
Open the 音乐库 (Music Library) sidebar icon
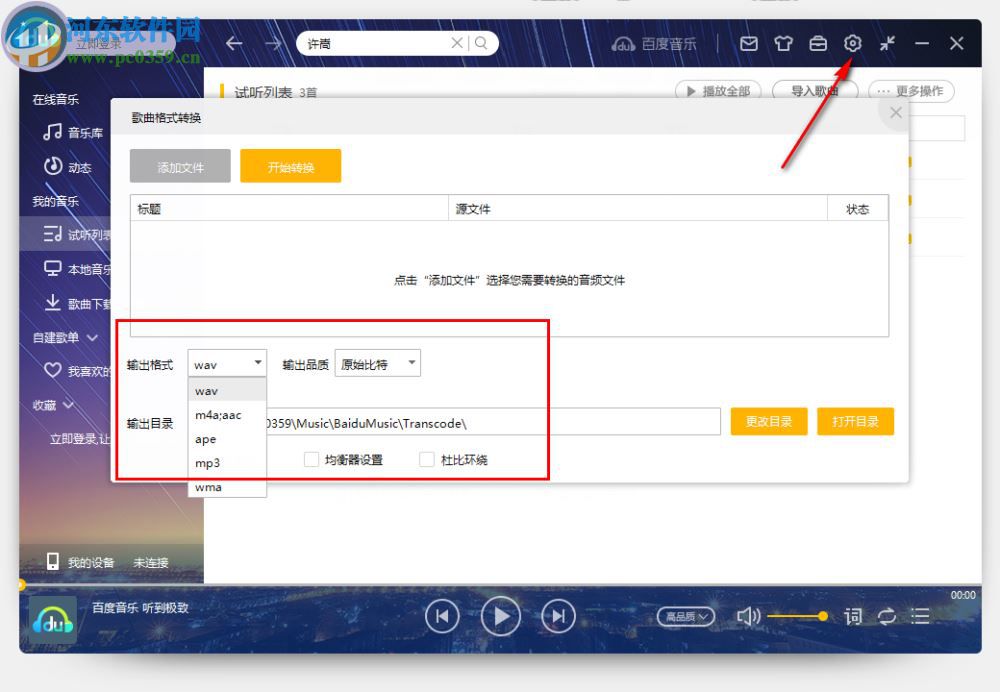coord(52,133)
